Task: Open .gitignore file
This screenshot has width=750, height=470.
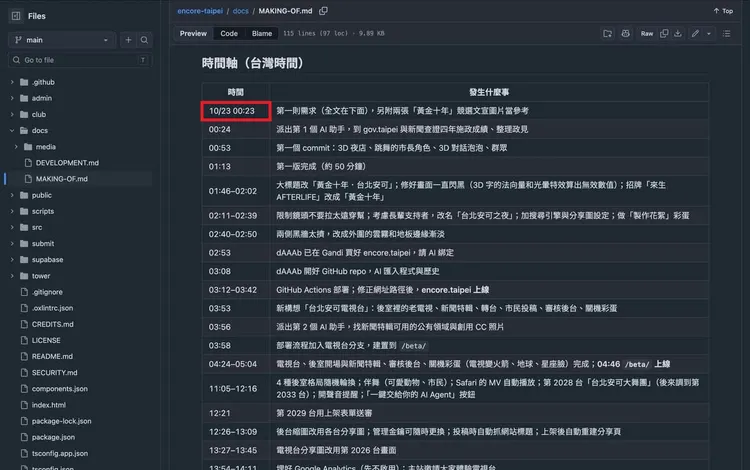Action: 47,292
